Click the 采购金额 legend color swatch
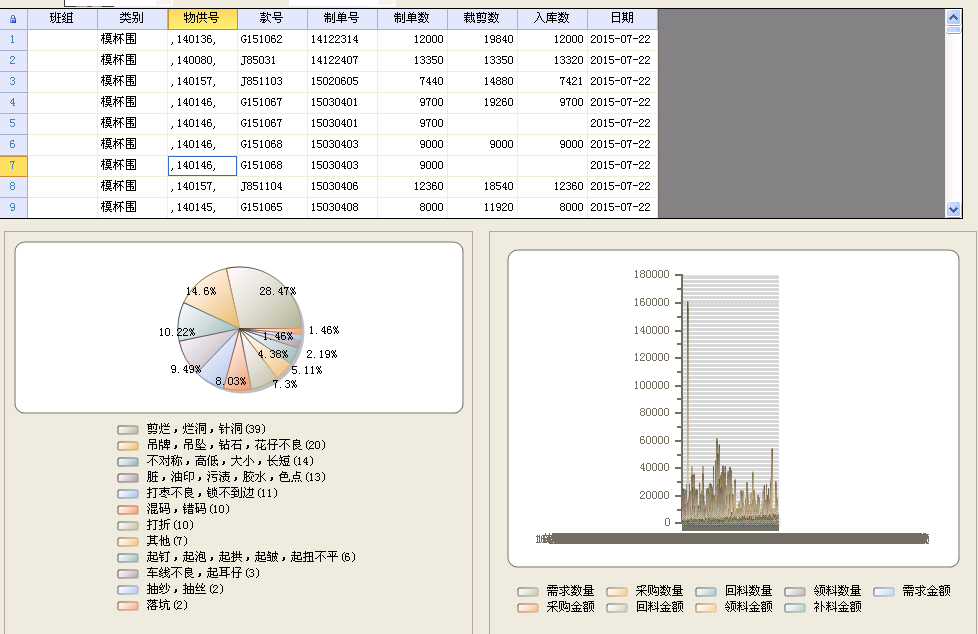Screen dimensions: 978x634 click(528, 608)
